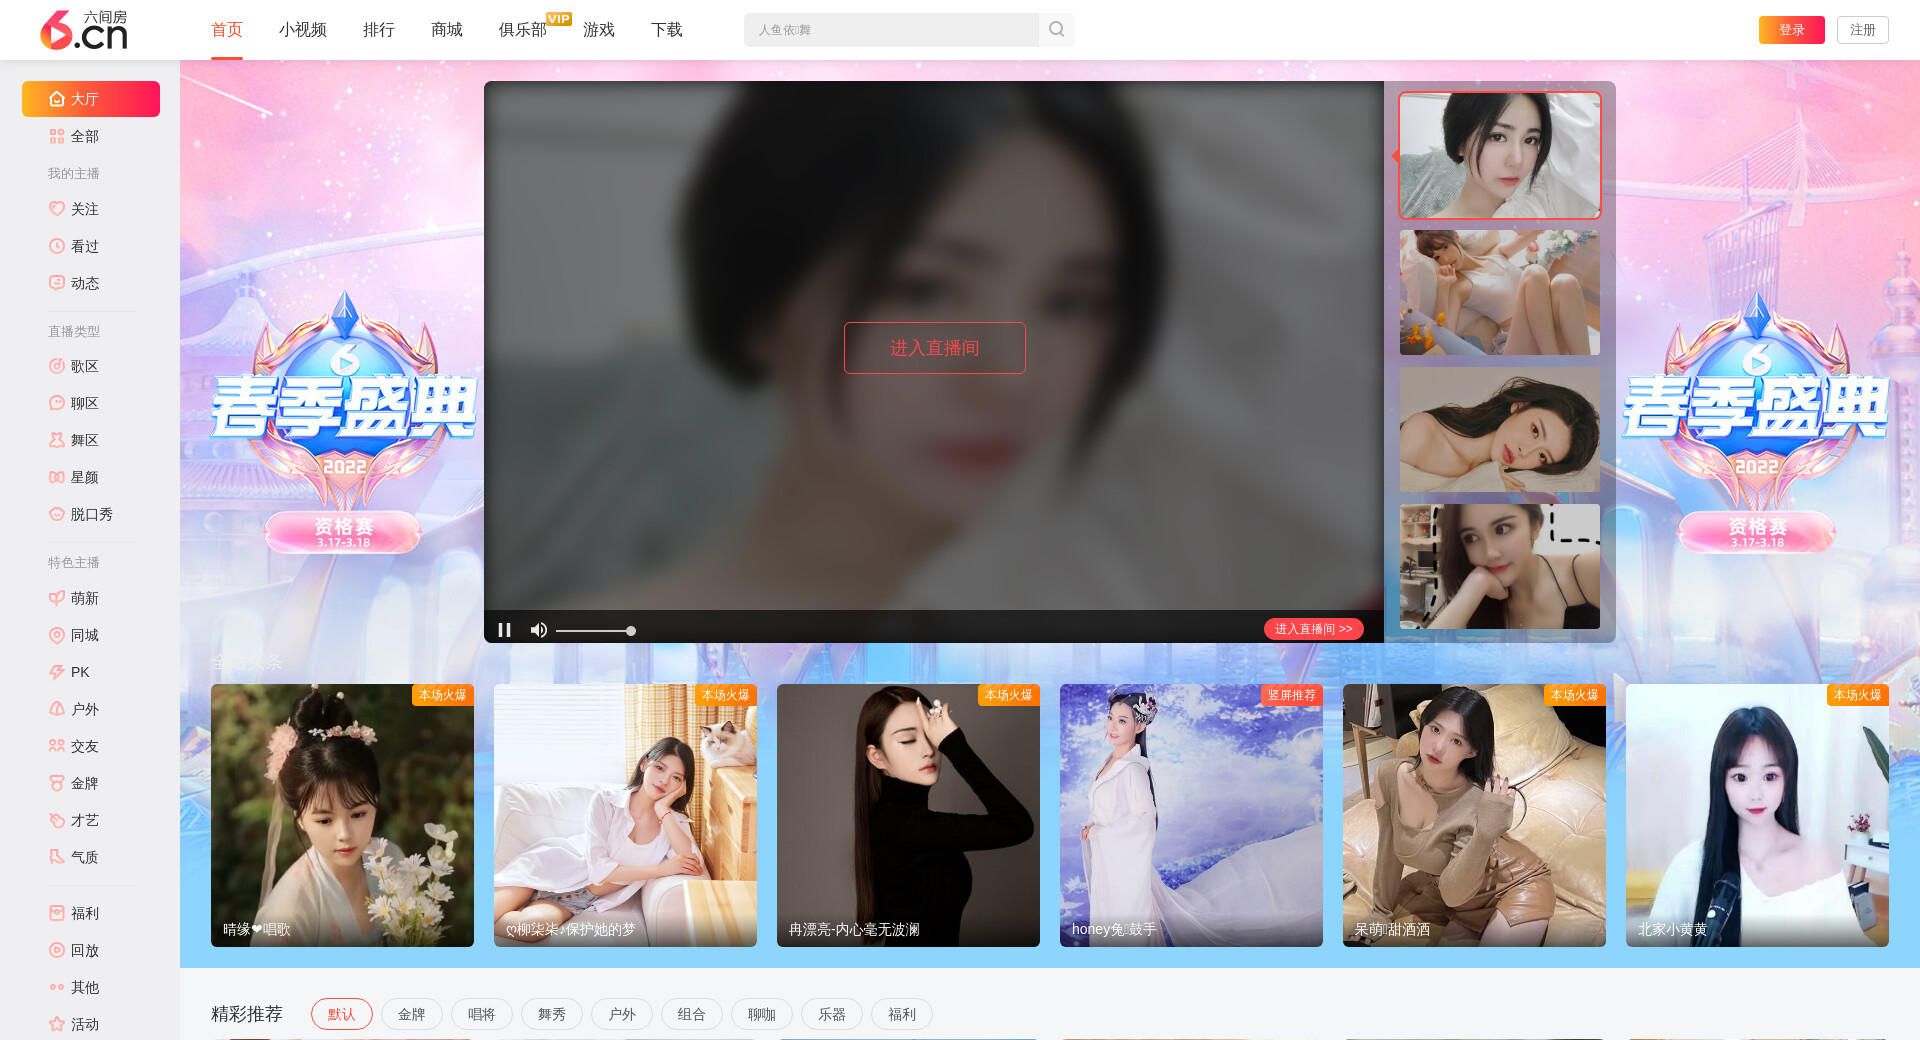This screenshot has height=1040, width=1920.
Task: Select the 福利 filter tab
Action: click(x=902, y=1014)
